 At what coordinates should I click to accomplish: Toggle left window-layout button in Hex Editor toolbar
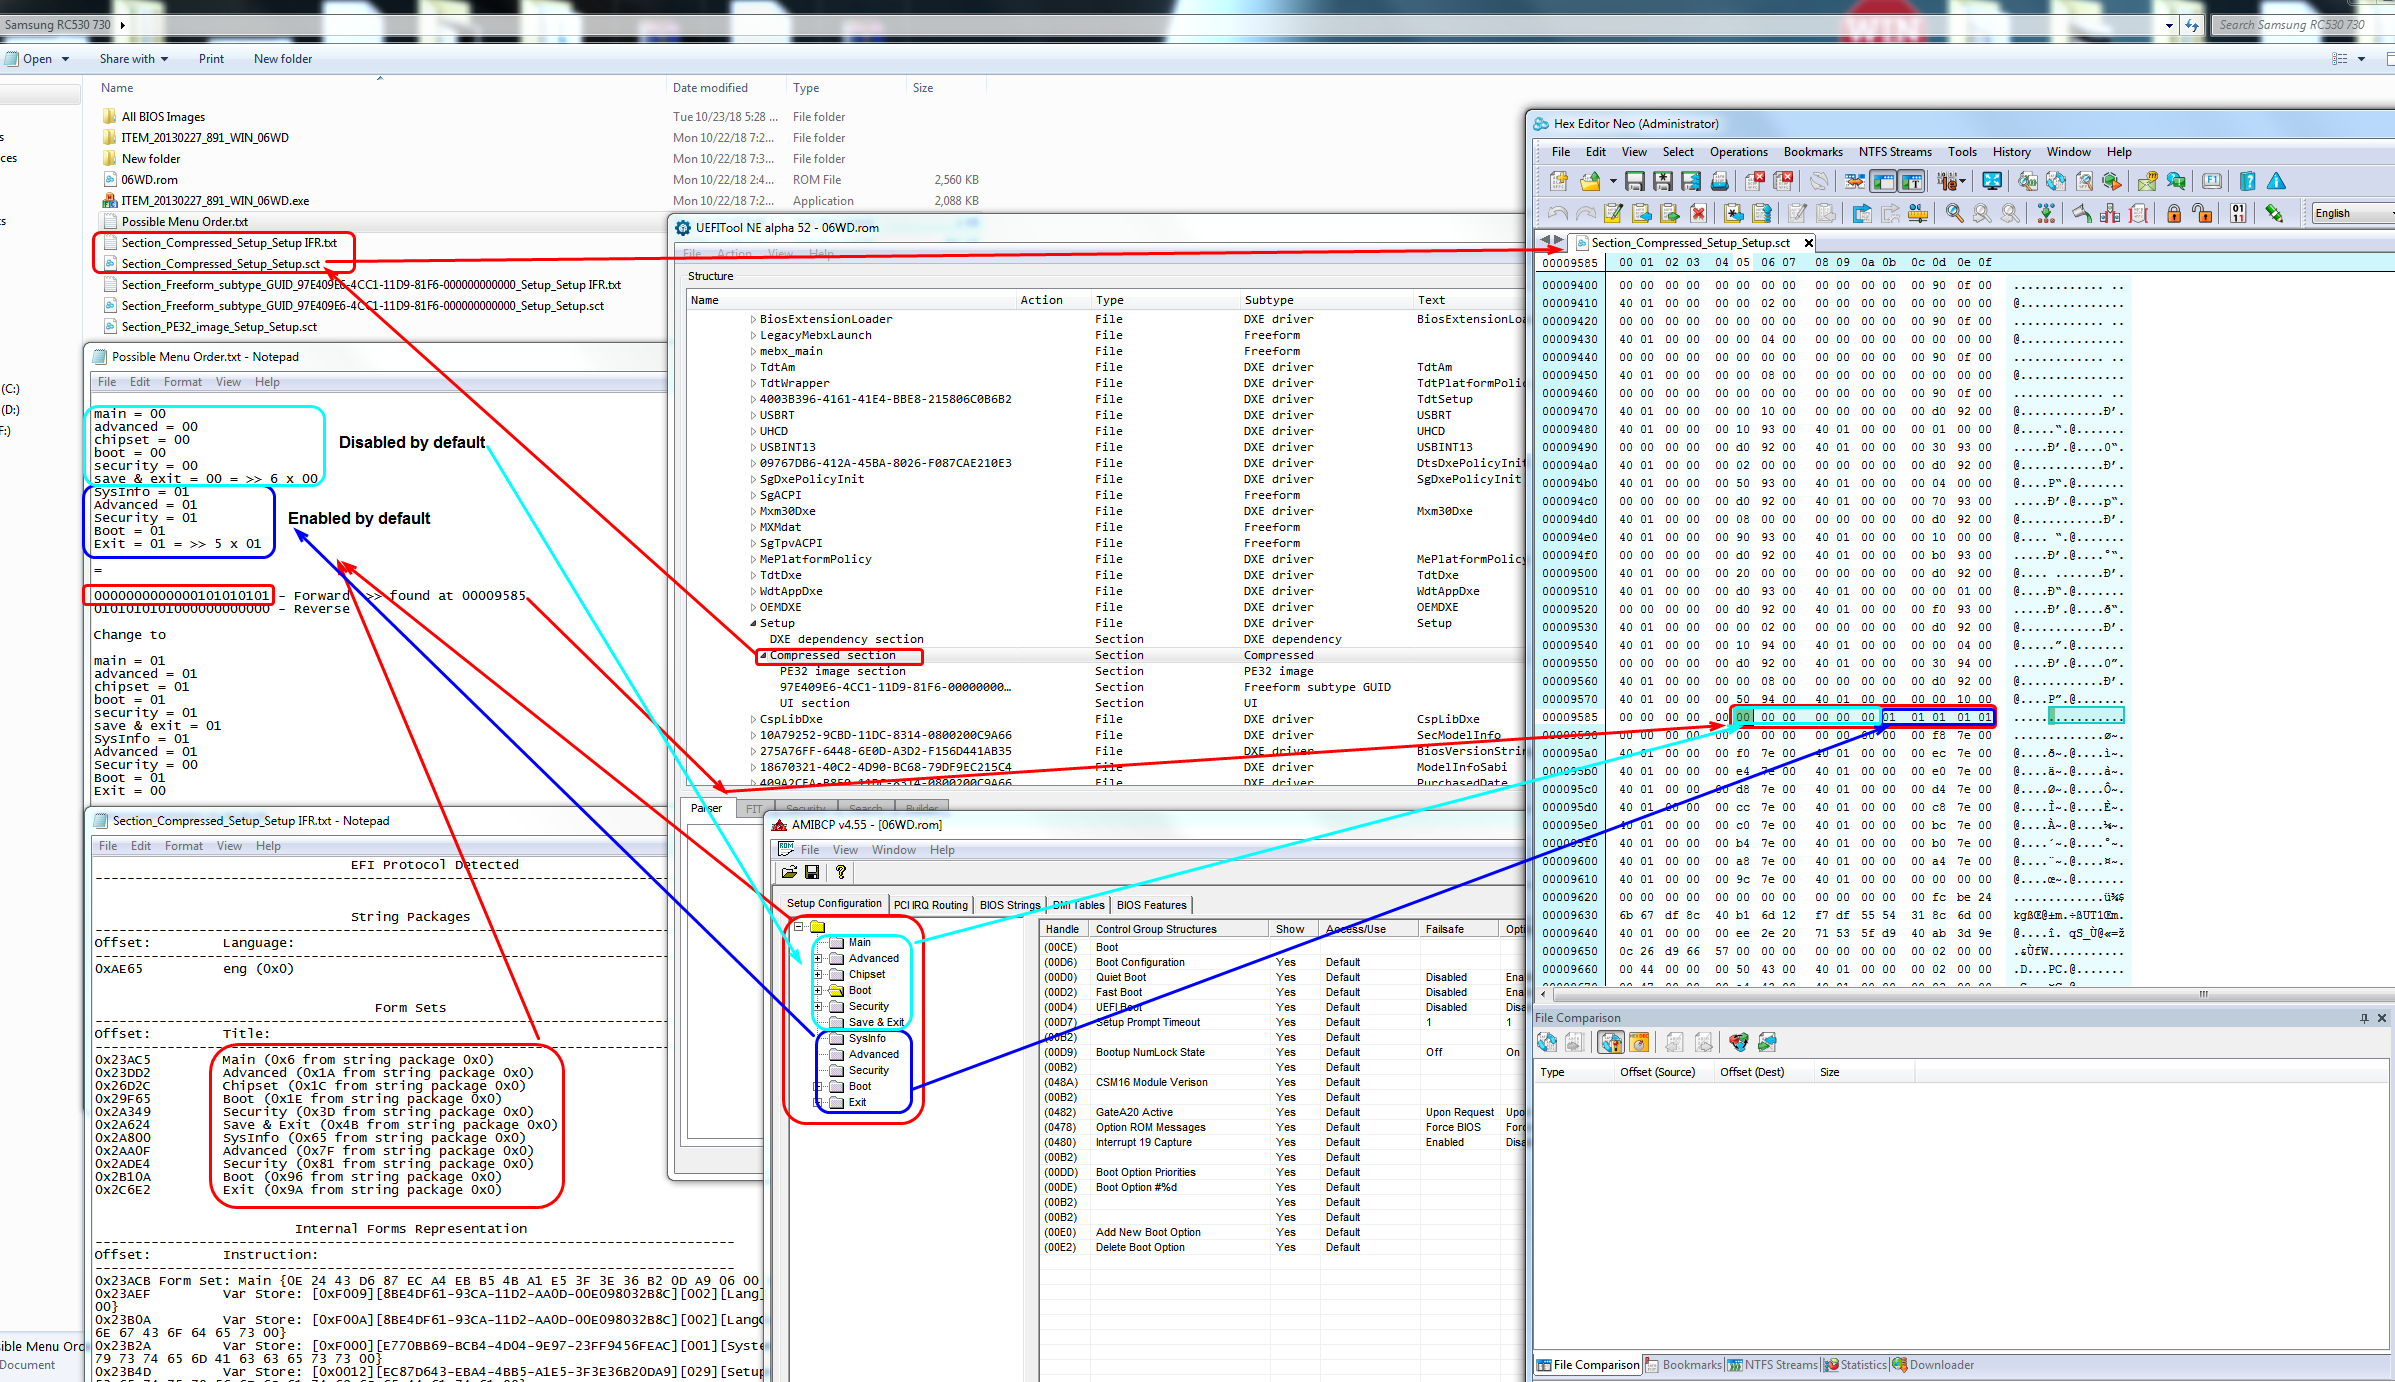(1883, 181)
